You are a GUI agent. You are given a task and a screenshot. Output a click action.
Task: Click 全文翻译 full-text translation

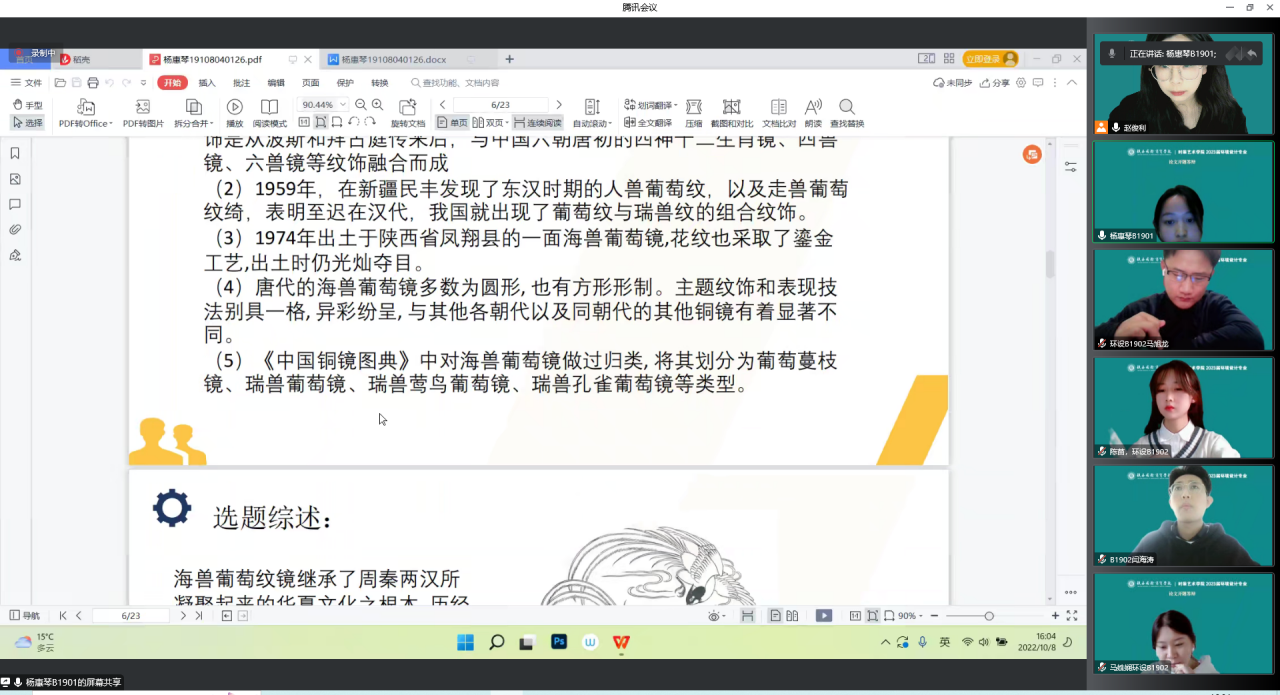point(648,123)
